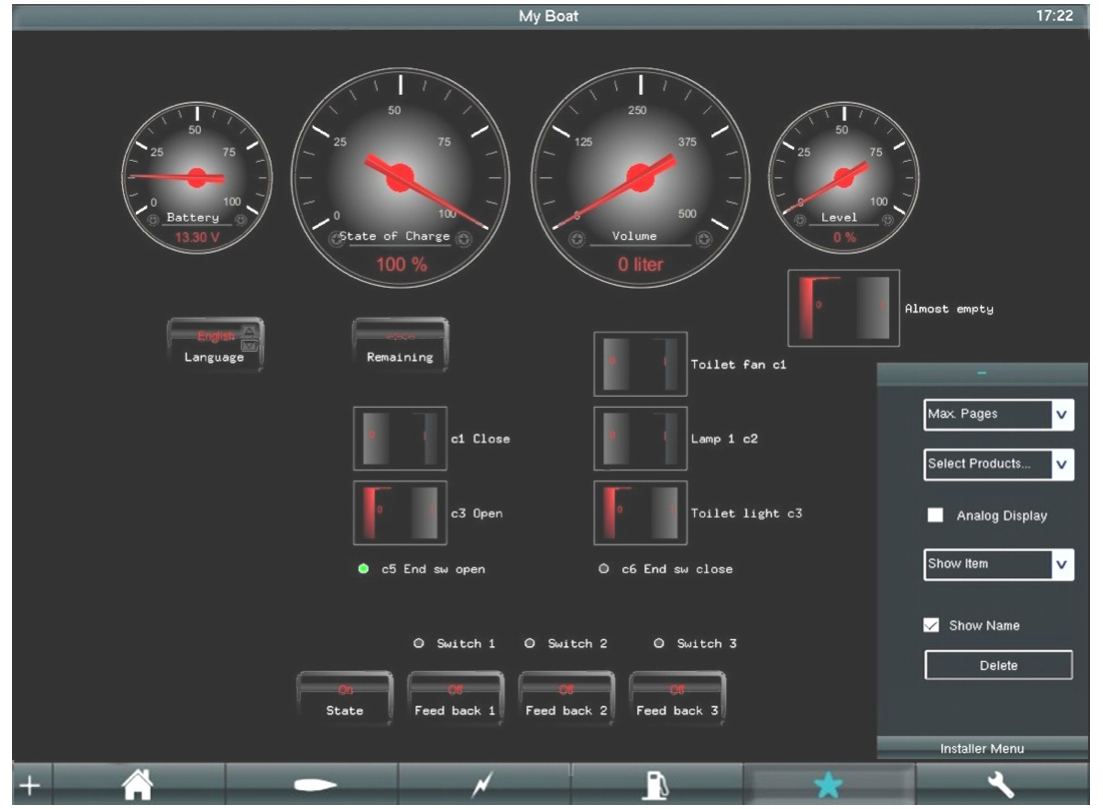Click the 0 liter volume reading
This screenshot has width=1103, height=809.
click(640, 265)
